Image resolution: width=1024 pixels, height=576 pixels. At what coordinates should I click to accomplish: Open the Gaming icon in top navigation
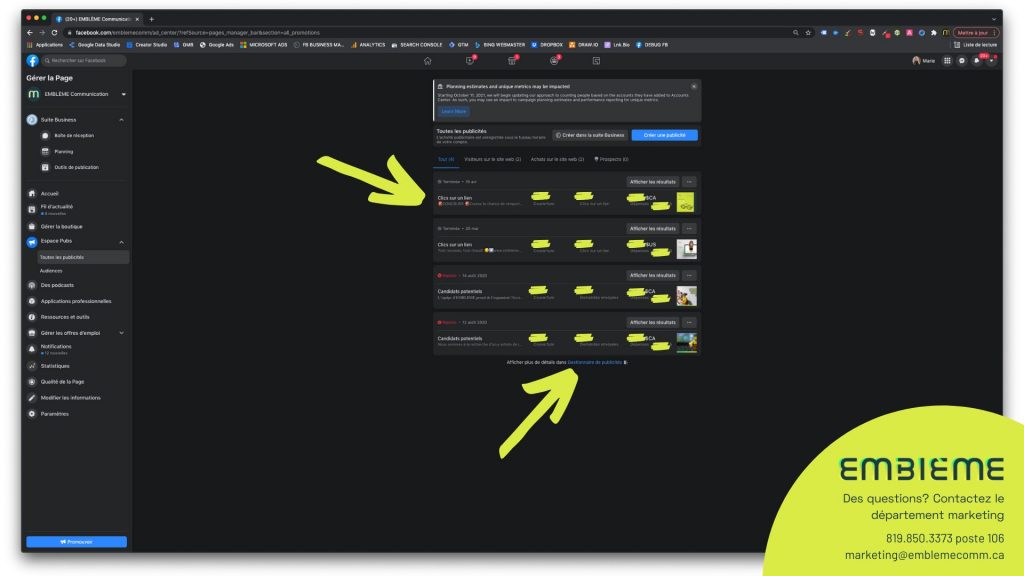(x=596, y=61)
